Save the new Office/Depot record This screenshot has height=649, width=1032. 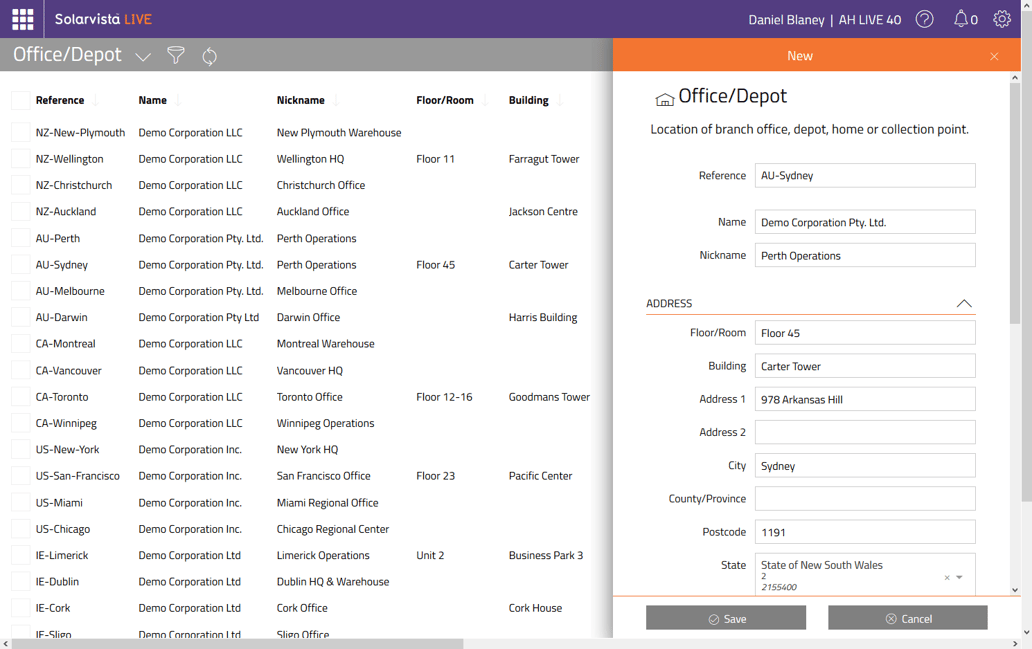[x=726, y=619]
